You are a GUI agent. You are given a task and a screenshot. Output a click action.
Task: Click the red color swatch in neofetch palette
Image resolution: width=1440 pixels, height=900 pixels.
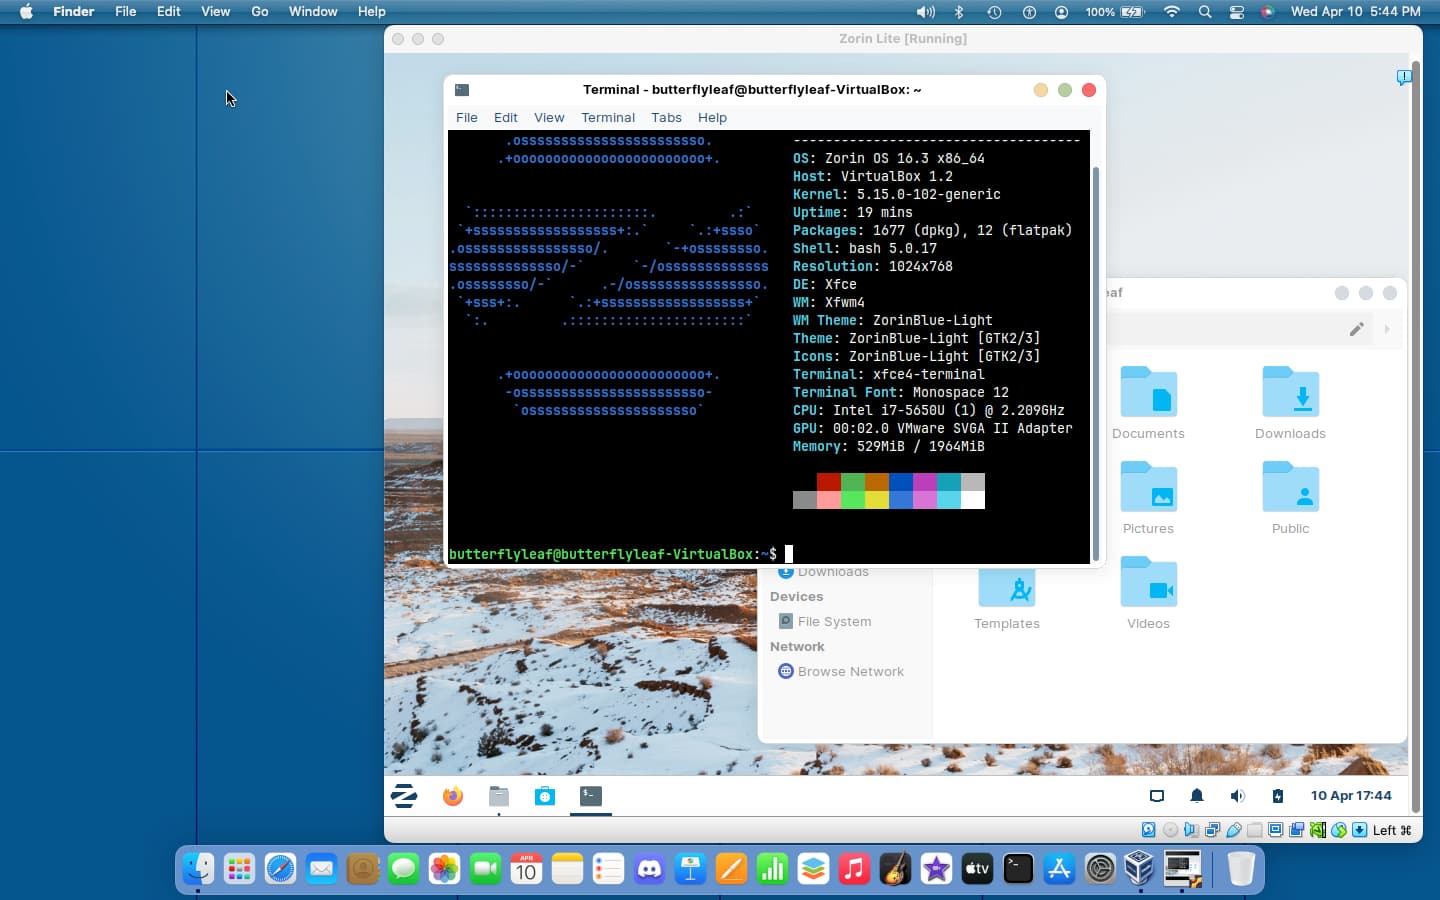pyautogui.click(x=828, y=482)
